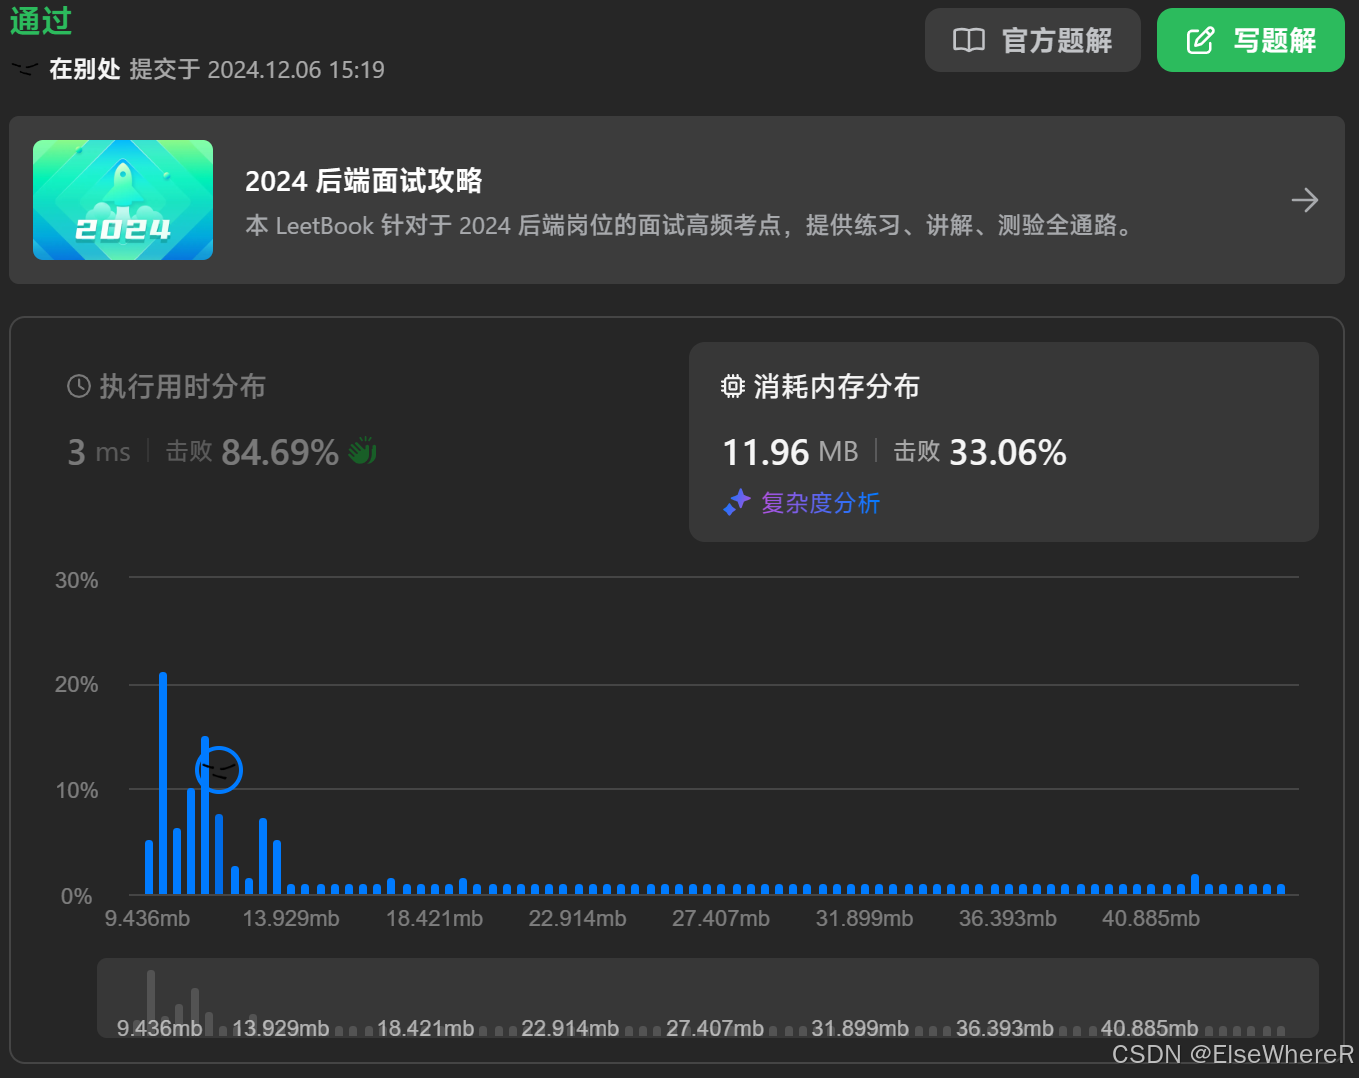Click the LeetBook description text in the banner
Image resolution: width=1359 pixels, height=1078 pixels.
tap(690, 225)
